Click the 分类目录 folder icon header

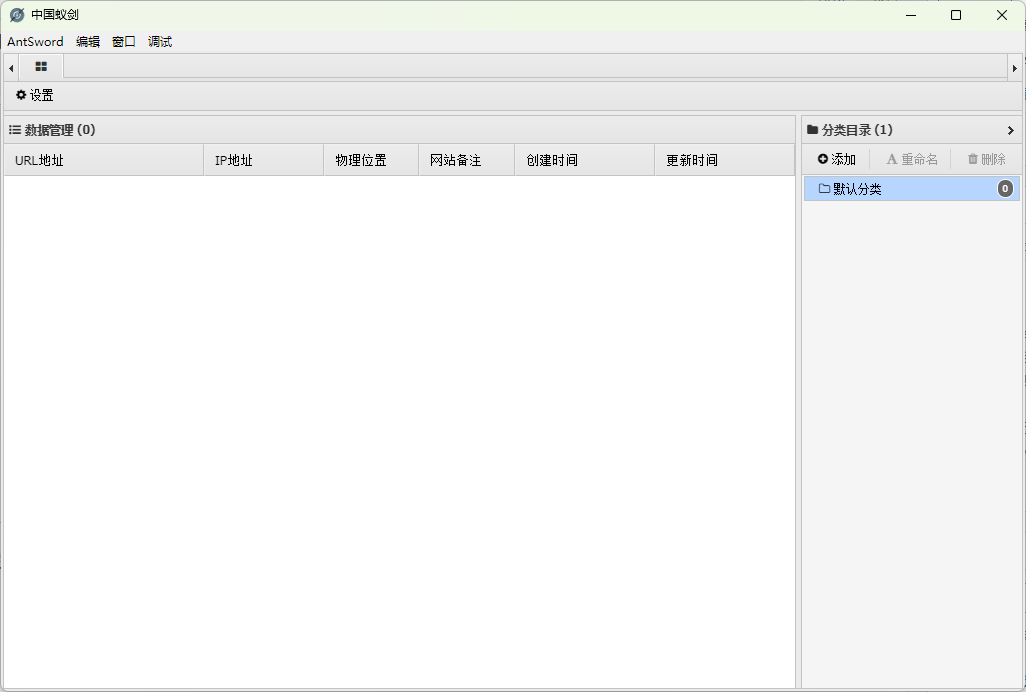[x=812, y=130]
